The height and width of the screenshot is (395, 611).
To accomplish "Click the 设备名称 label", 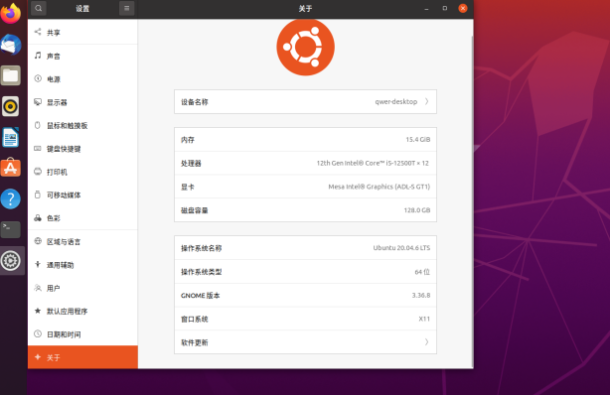I will (194, 102).
